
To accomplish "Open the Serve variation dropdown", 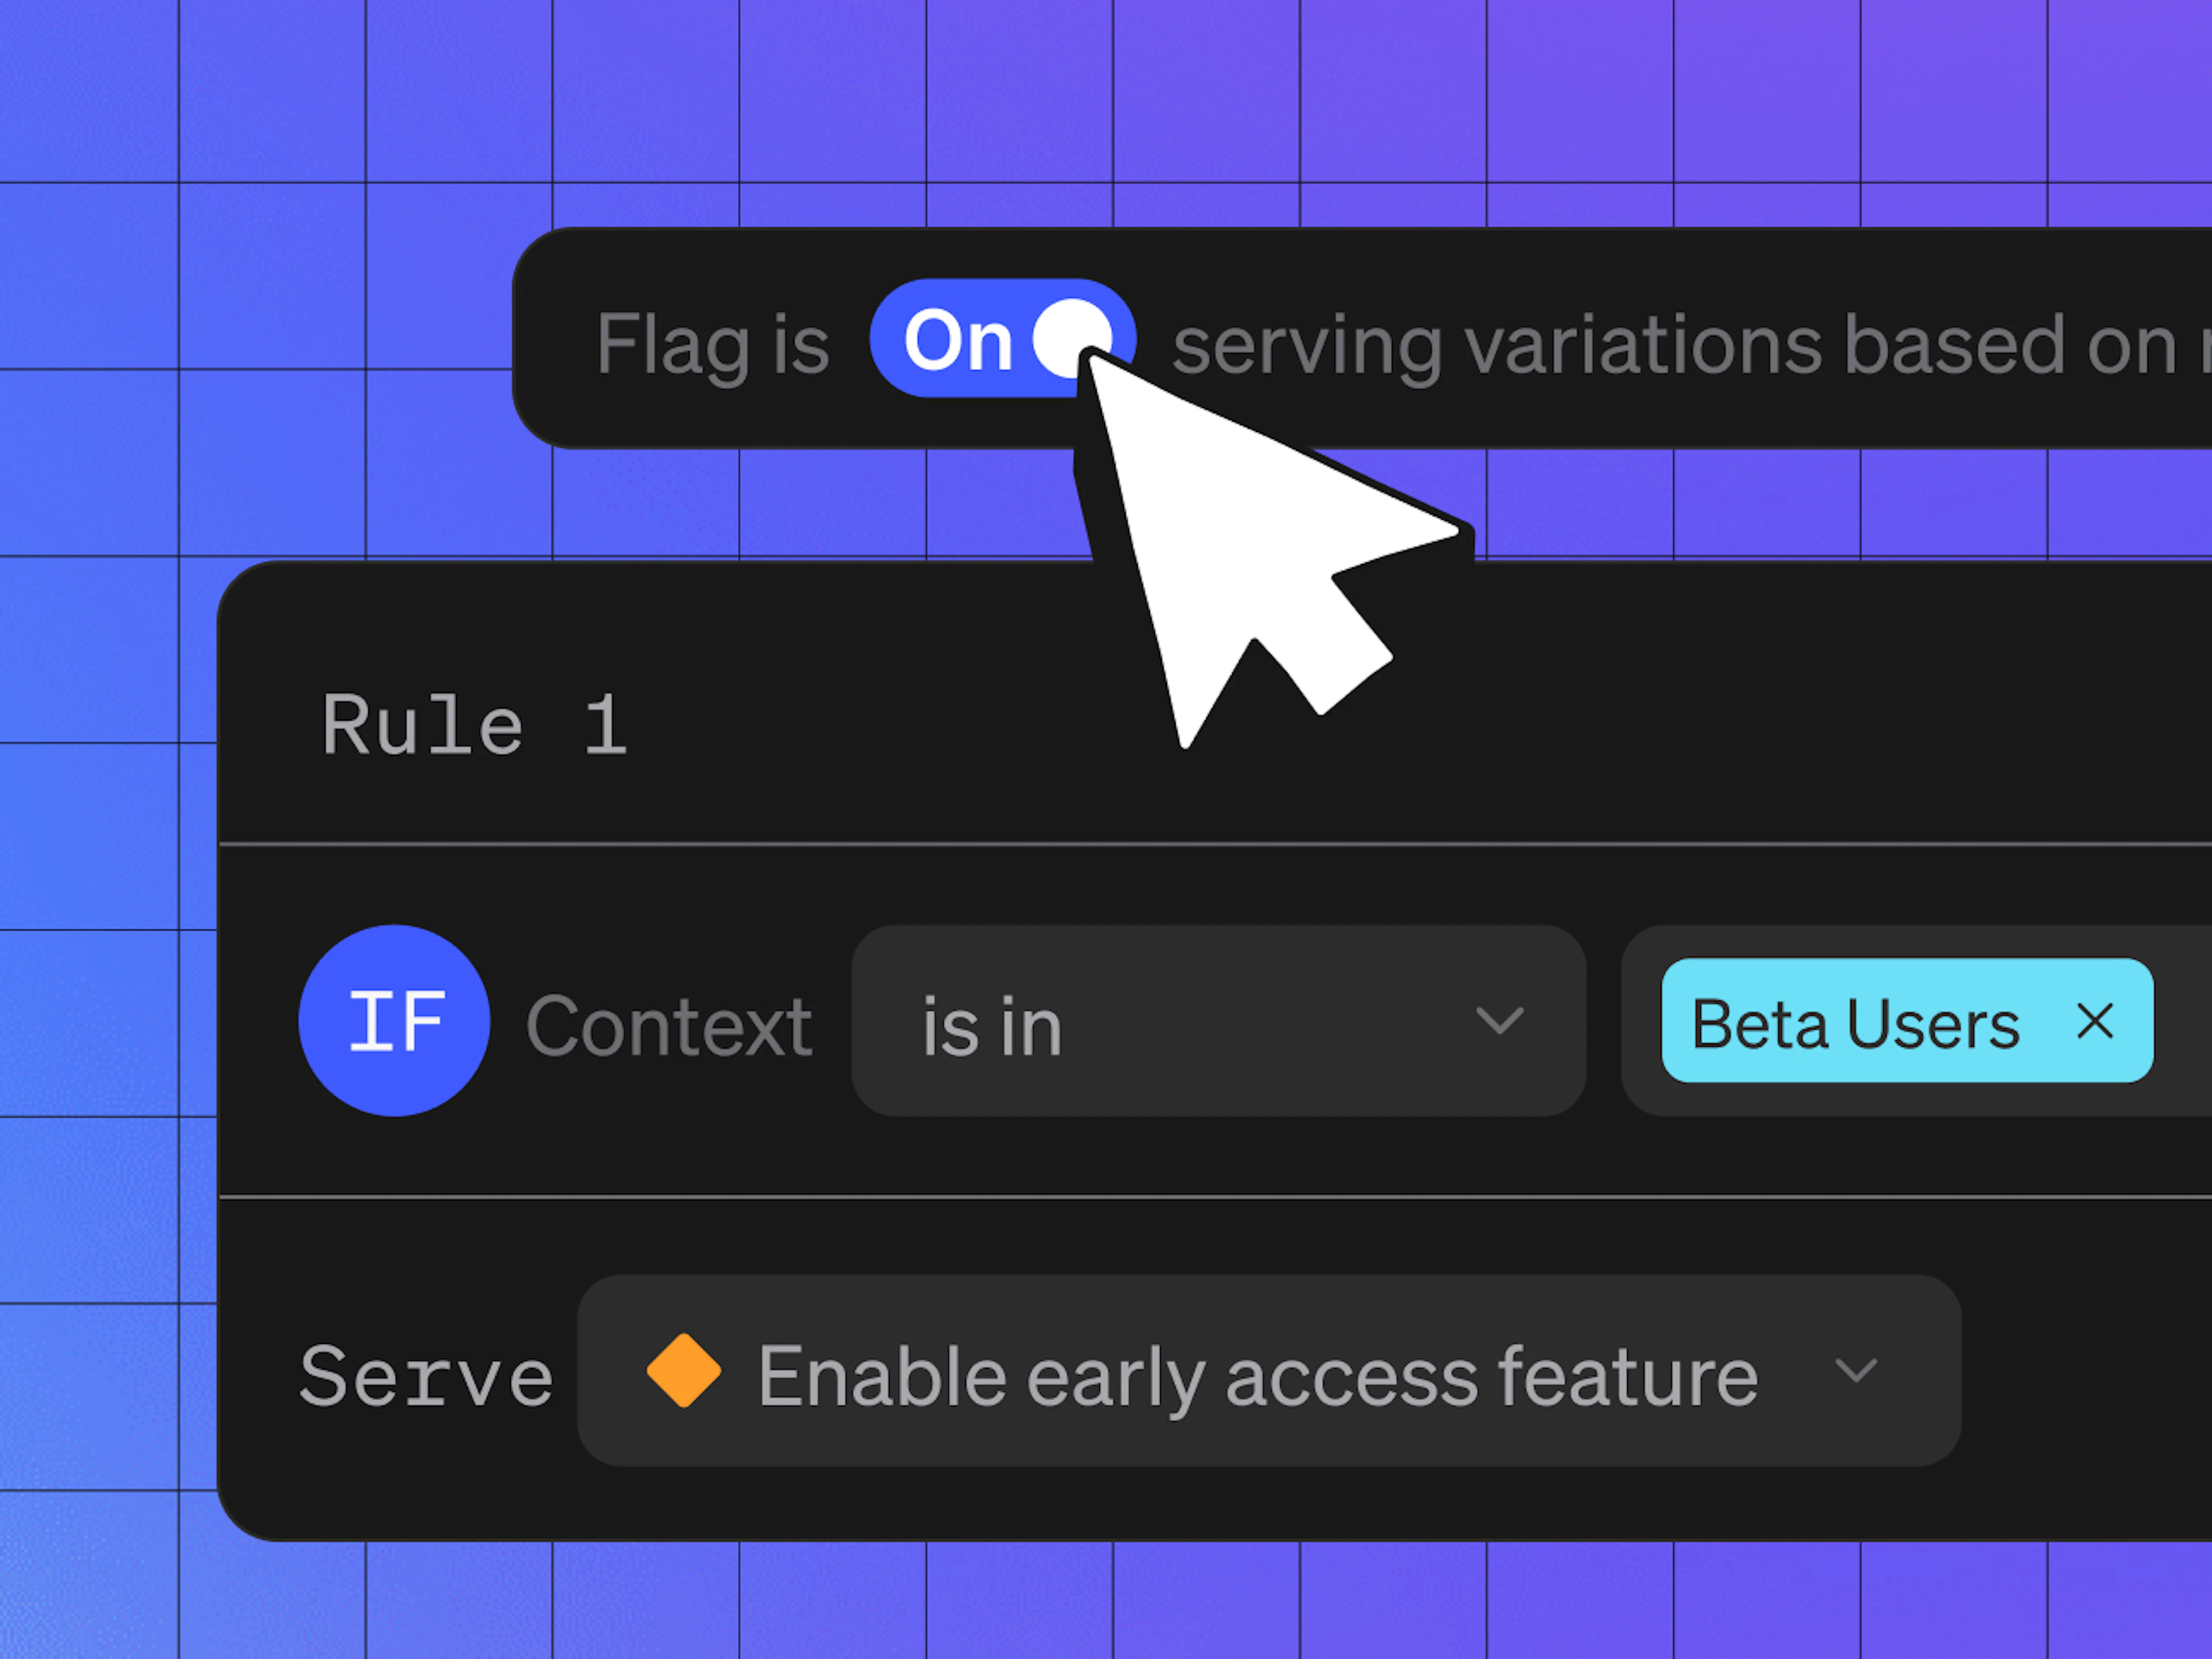I will (1268, 1370).
